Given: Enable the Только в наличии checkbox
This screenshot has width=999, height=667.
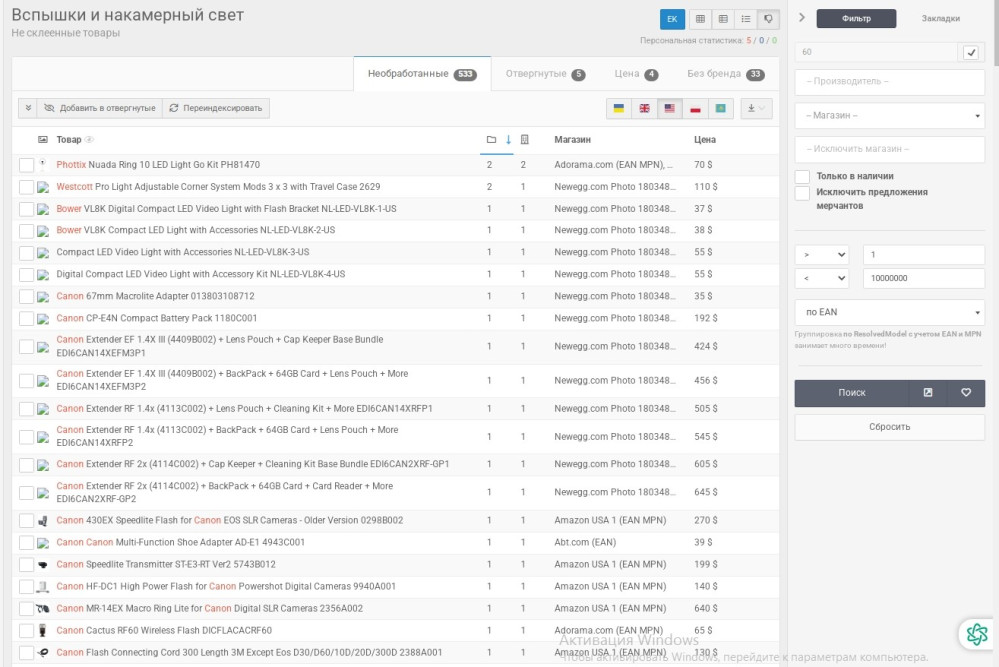Looking at the screenshot, I should tap(802, 176).
